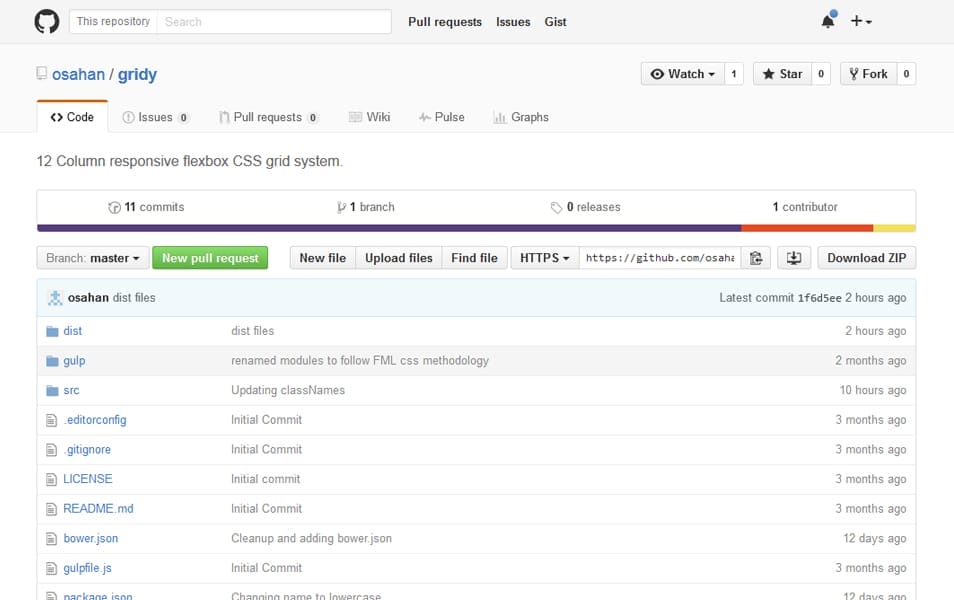Open Pull requests in top navigation
Image resolution: width=954 pixels, height=600 pixels.
[x=445, y=22]
